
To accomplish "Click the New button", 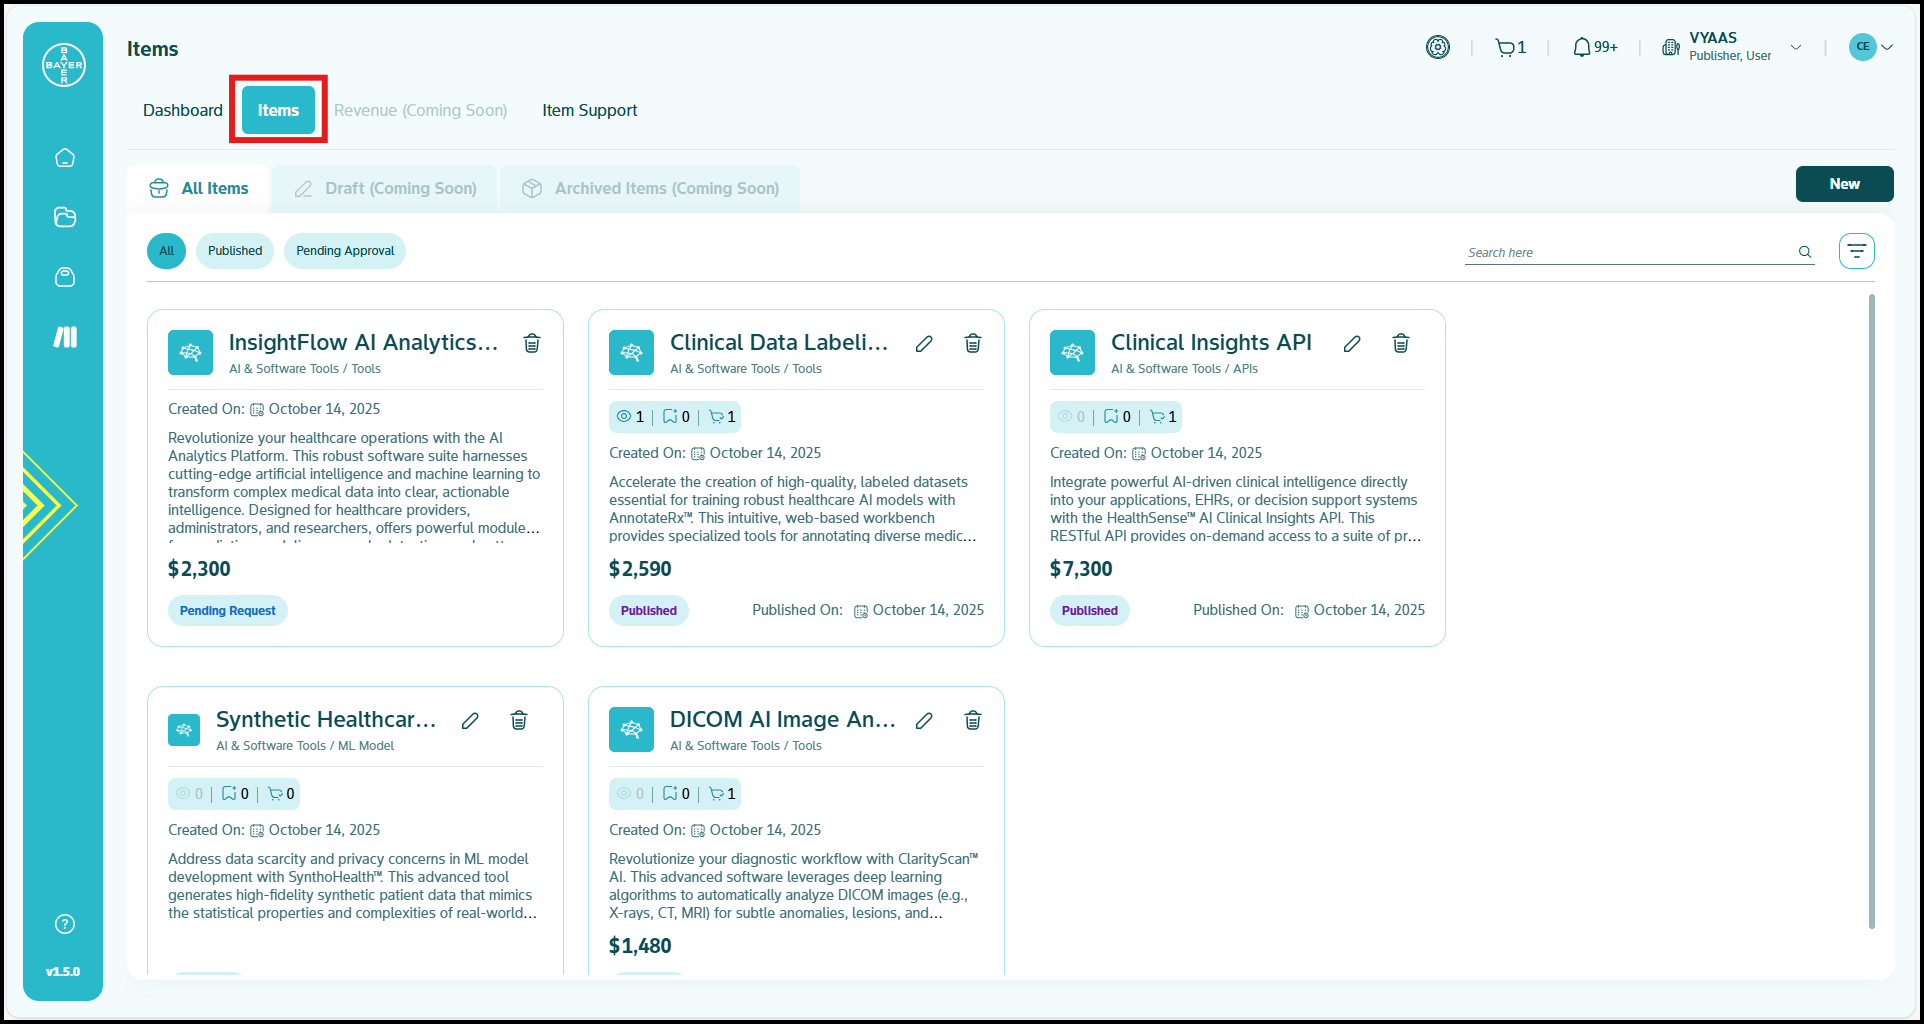I will (x=1844, y=184).
